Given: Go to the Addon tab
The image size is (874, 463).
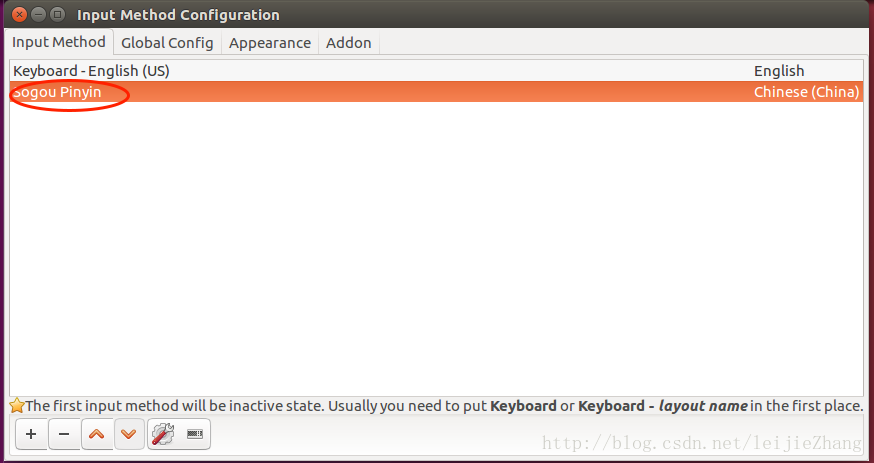Looking at the screenshot, I should click(x=348, y=43).
